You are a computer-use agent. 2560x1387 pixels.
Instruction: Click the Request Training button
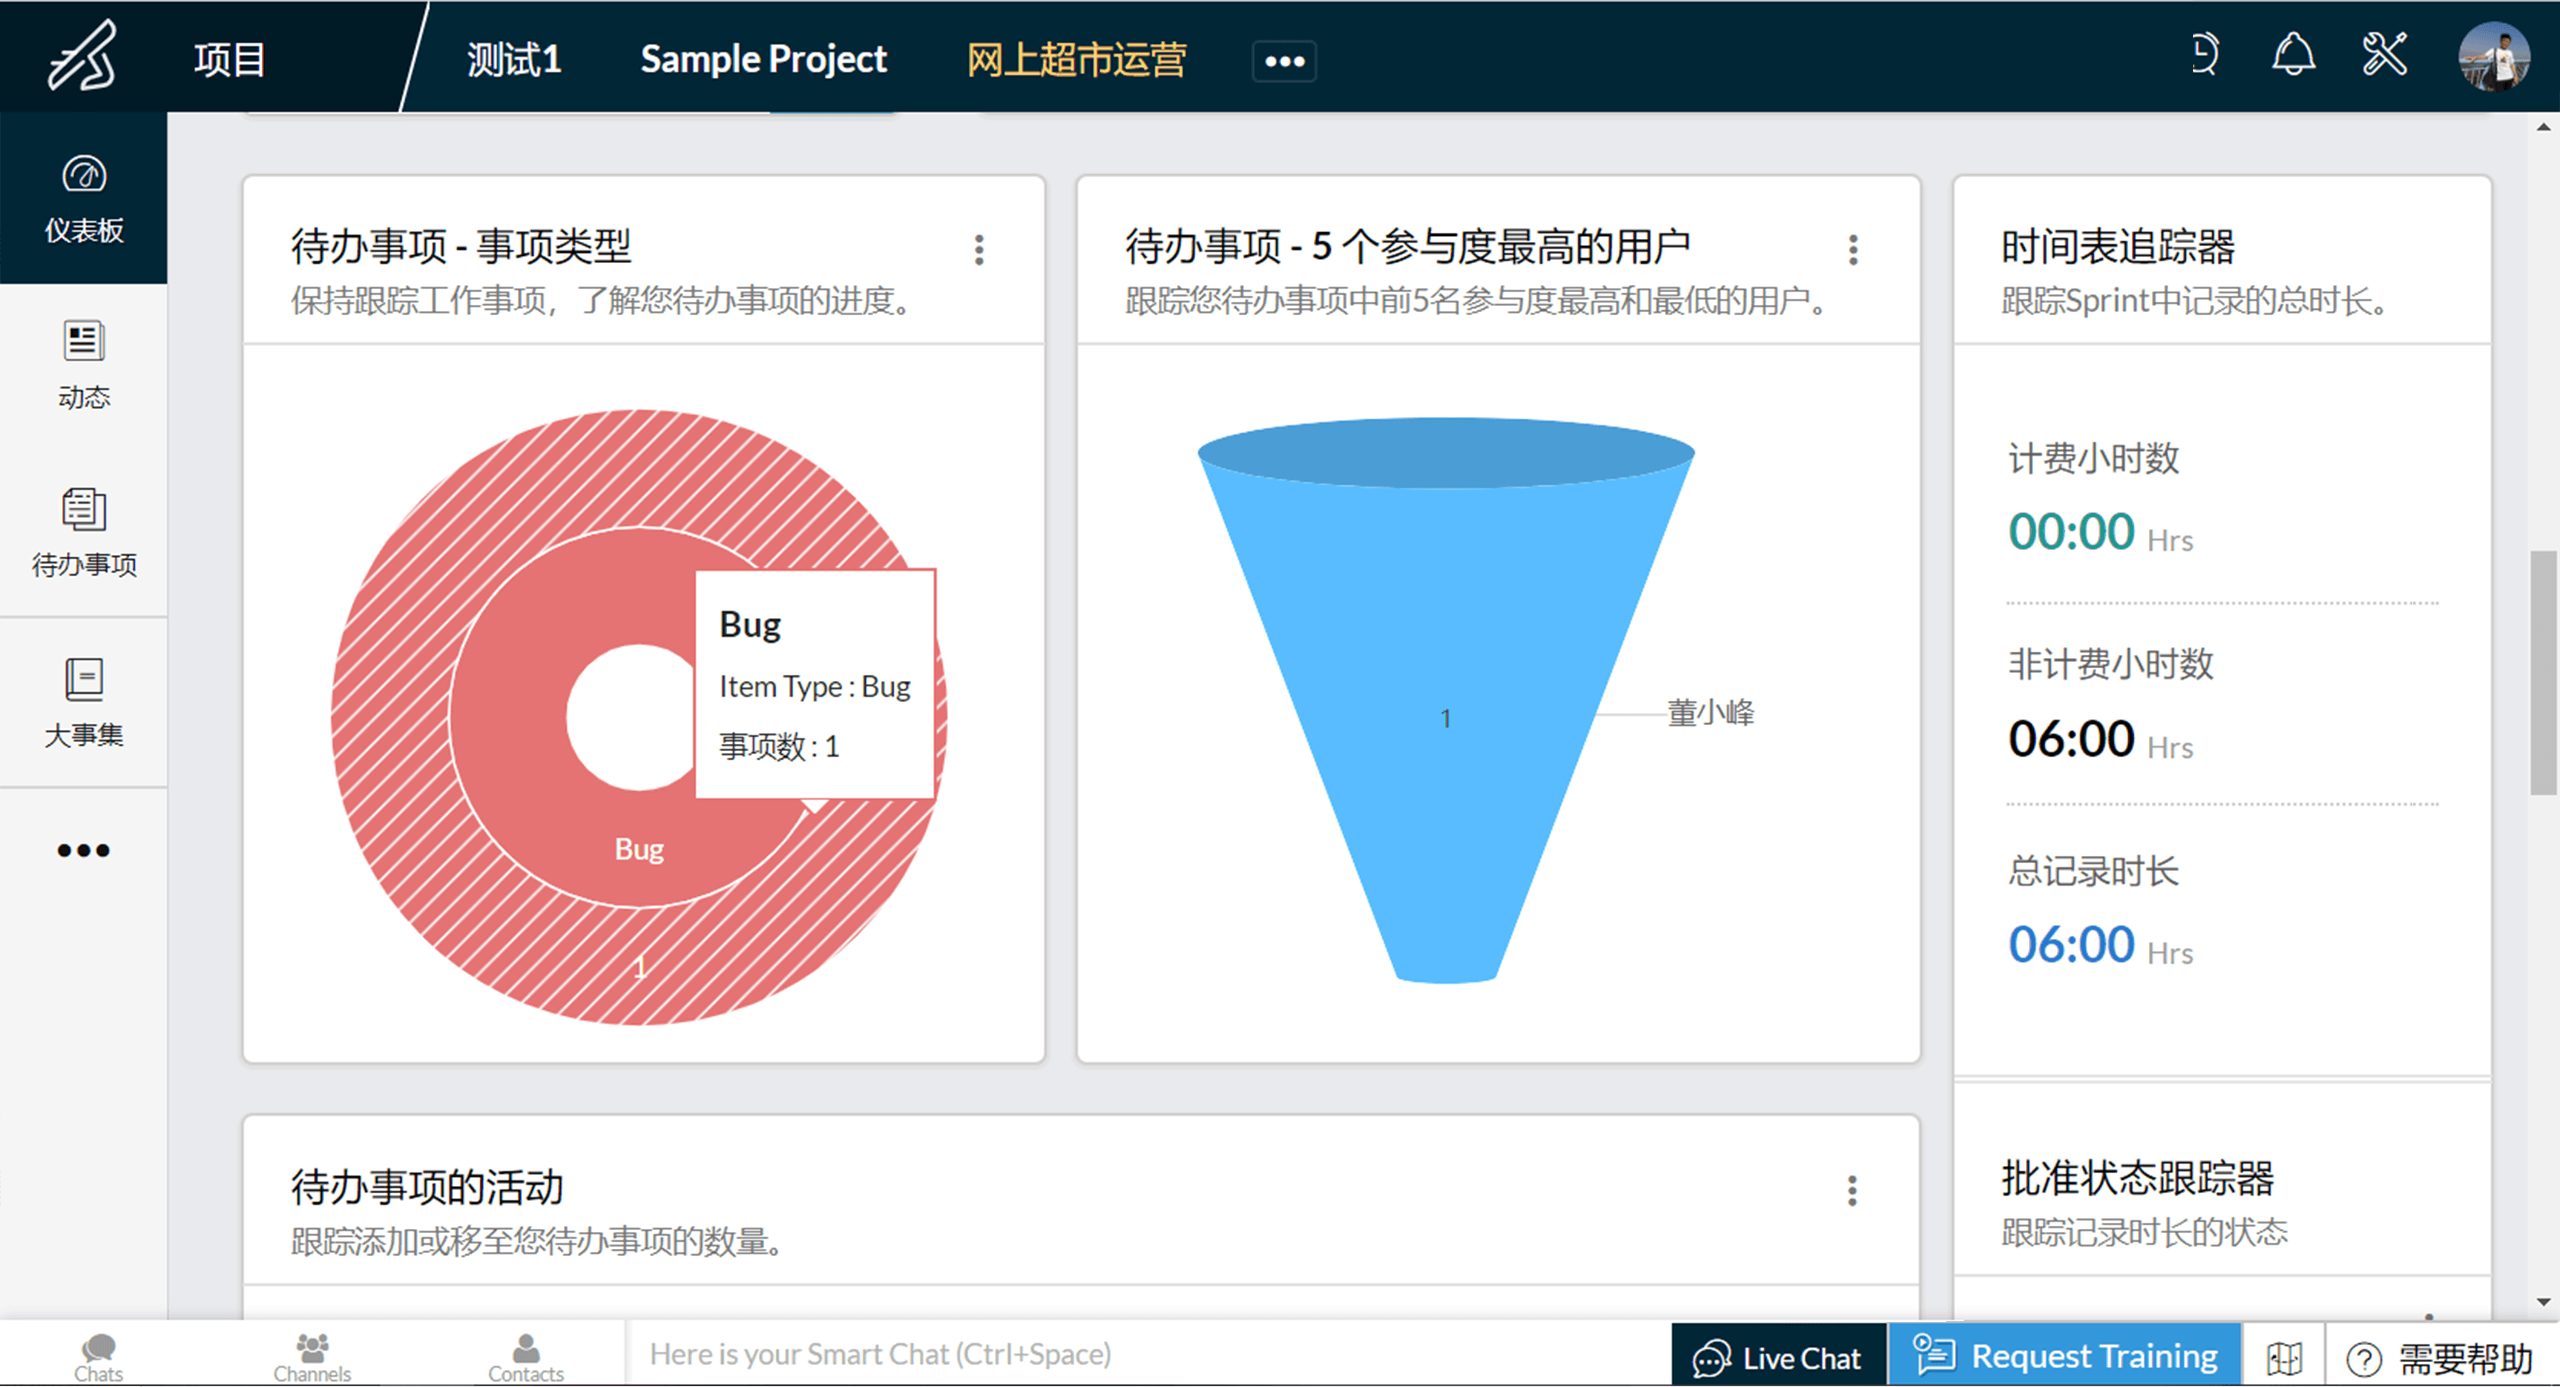(2065, 1356)
